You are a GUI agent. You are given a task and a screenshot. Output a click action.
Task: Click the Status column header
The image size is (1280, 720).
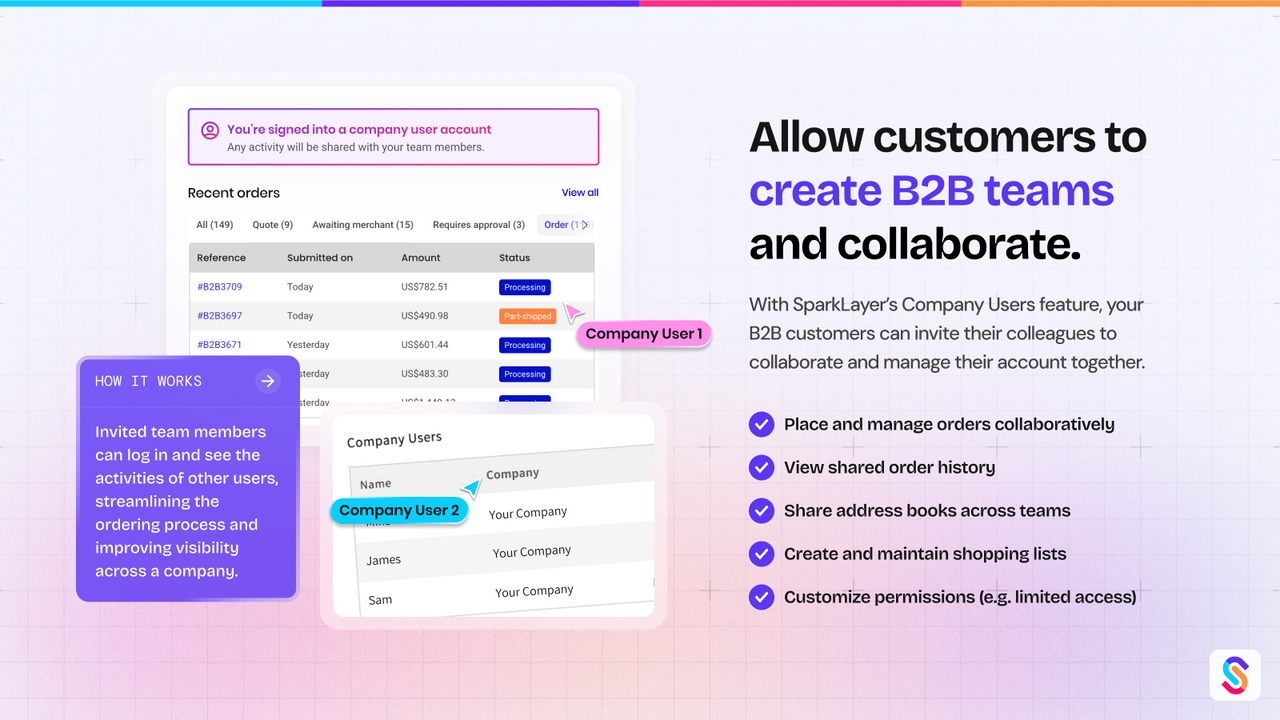tap(514, 258)
